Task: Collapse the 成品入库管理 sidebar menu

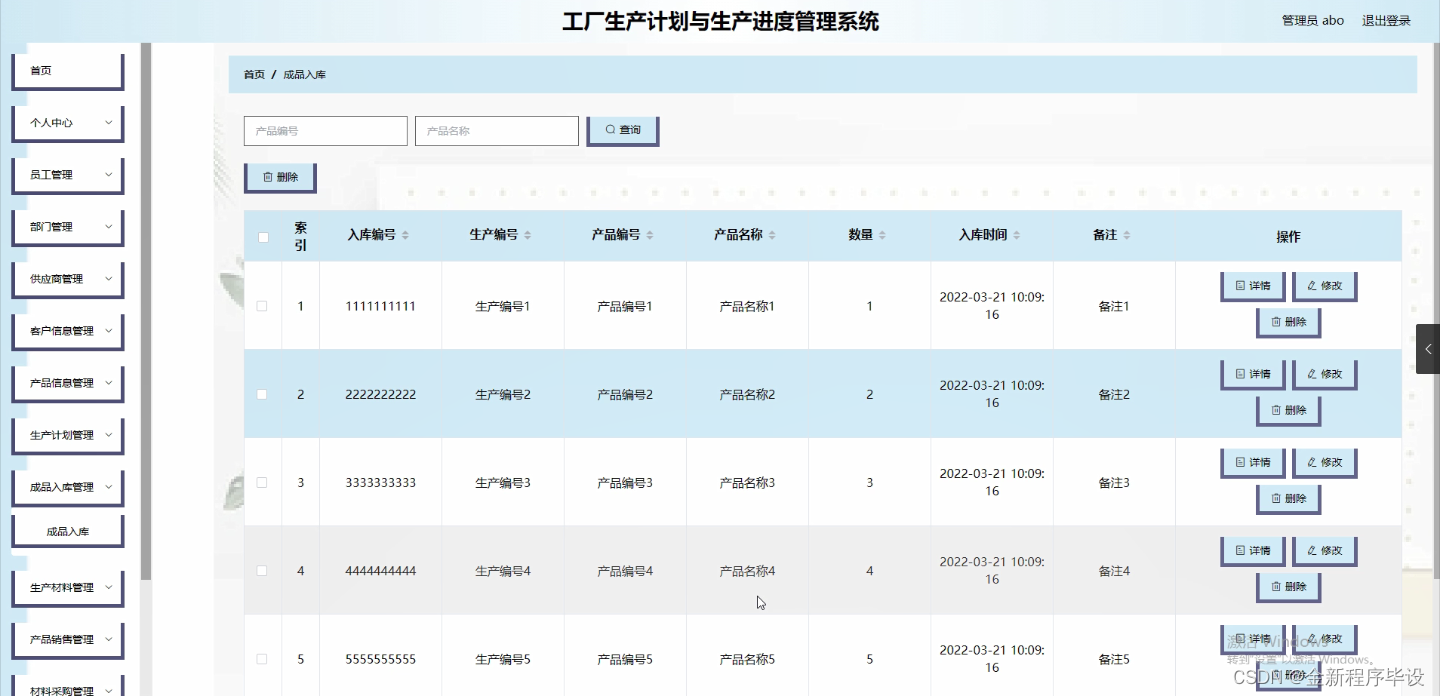Action: [67, 487]
